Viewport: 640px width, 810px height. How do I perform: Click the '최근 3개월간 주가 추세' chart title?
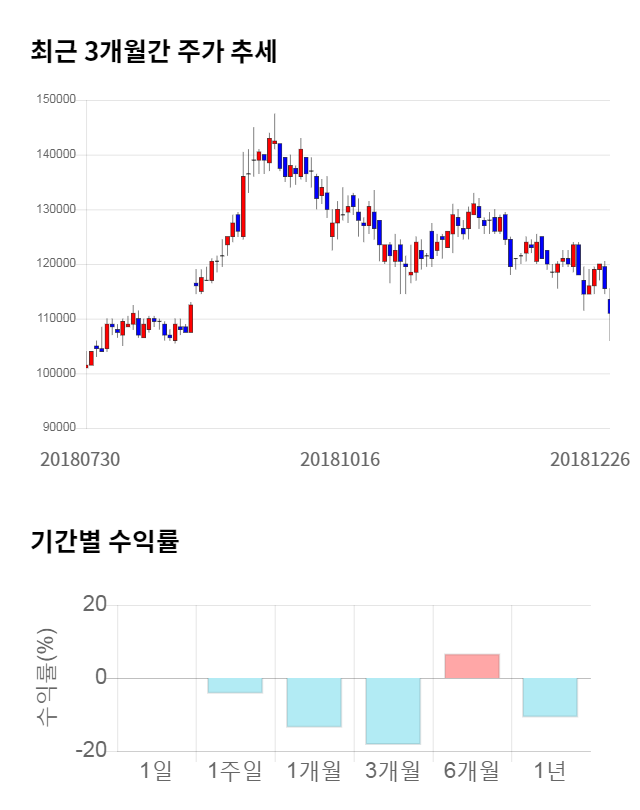pos(153,52)
